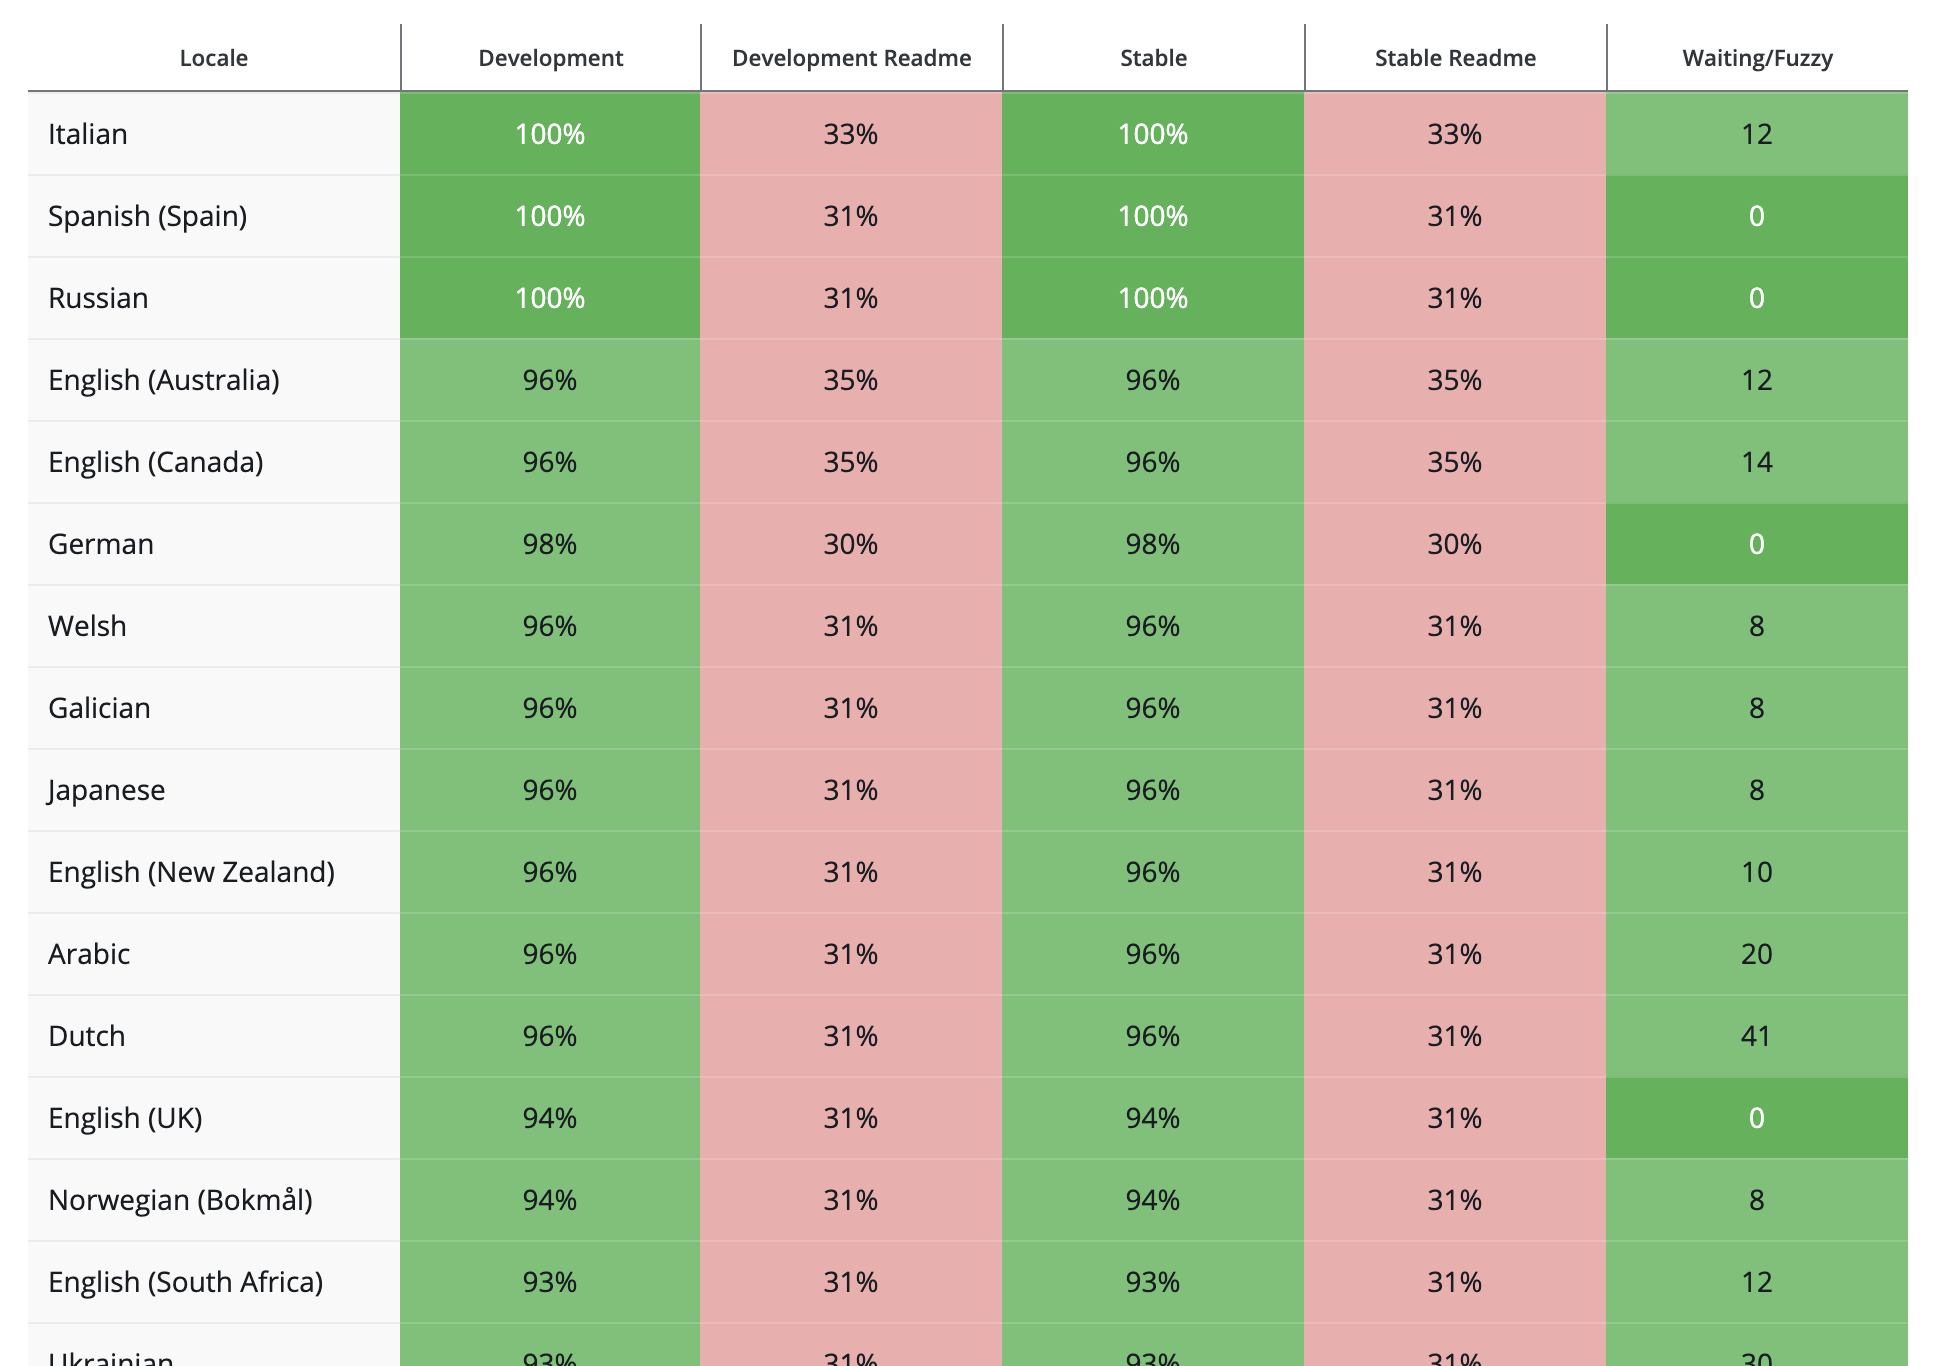This screenshot has width=1938, height=1366.
Task: Click the Stable Readme column header
Action: (1455, 58)
